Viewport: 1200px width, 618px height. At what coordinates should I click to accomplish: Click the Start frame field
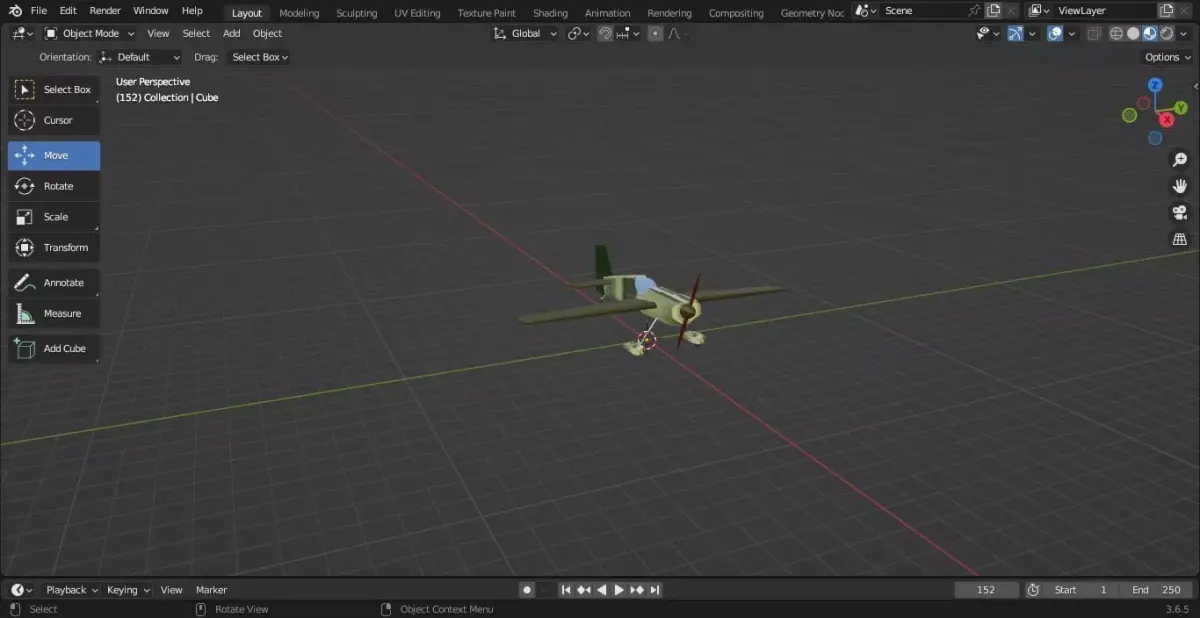1081,590
